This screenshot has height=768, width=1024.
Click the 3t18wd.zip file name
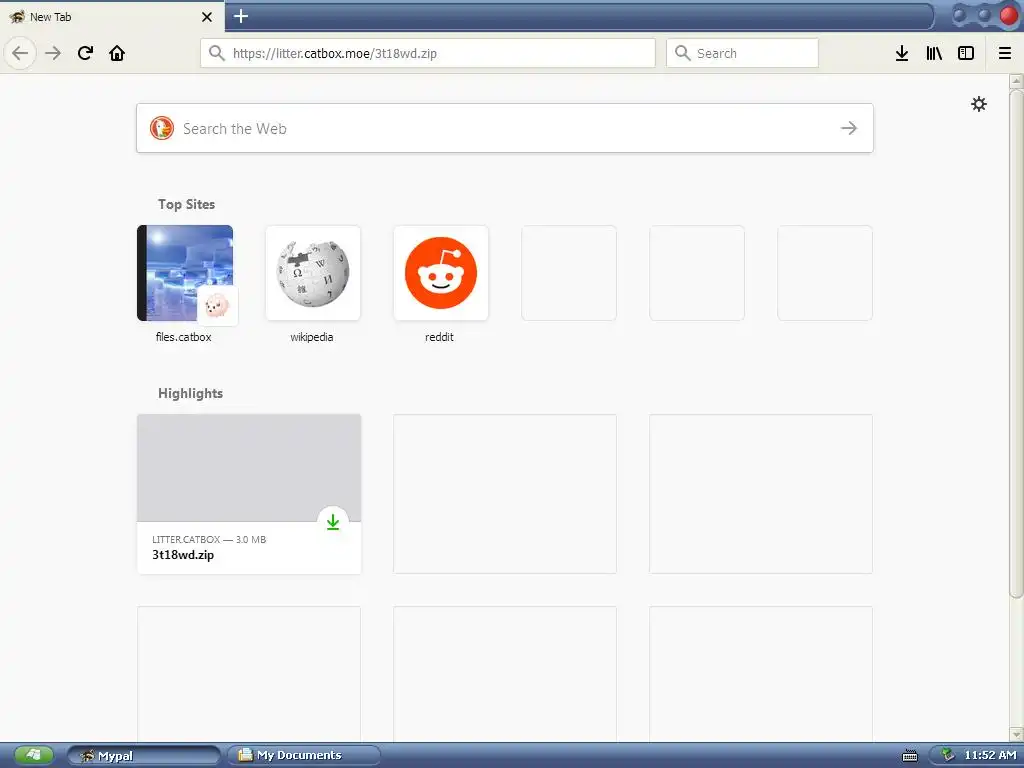183,555
